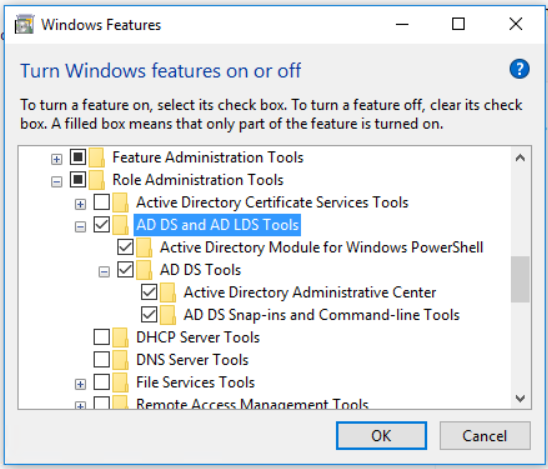This screenshot has width=548, height=469.
Task: Uncheck AD DS Snap-ins and Command-line Tools
Action: 149,315
